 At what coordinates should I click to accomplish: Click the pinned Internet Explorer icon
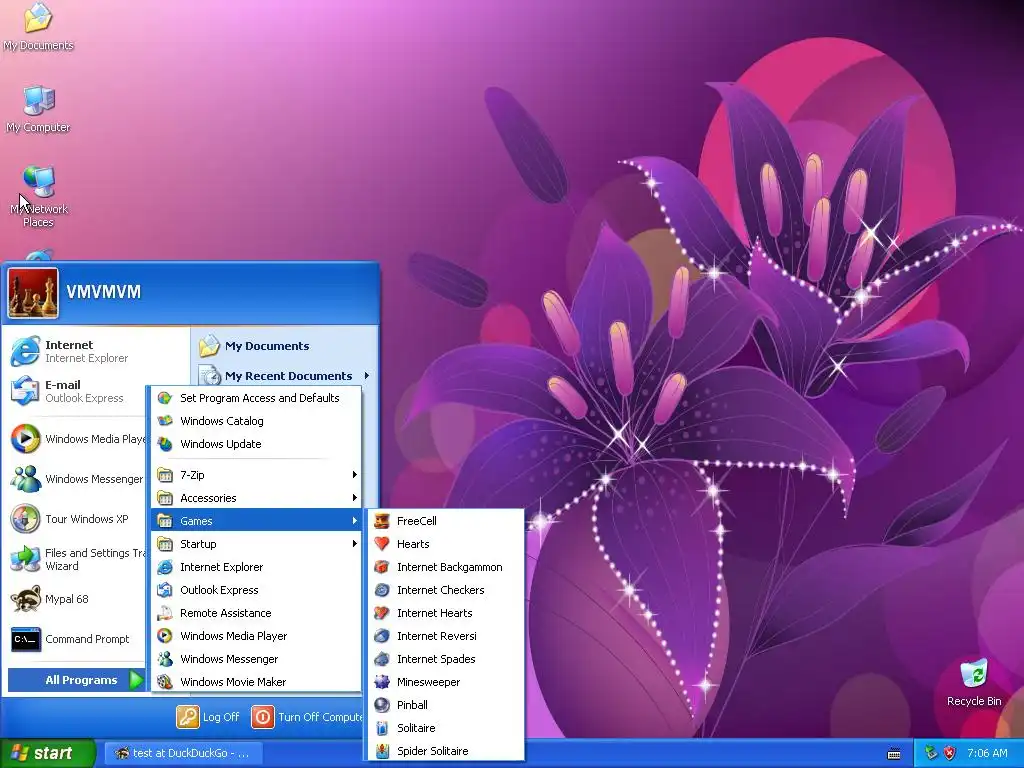point(25,351)
